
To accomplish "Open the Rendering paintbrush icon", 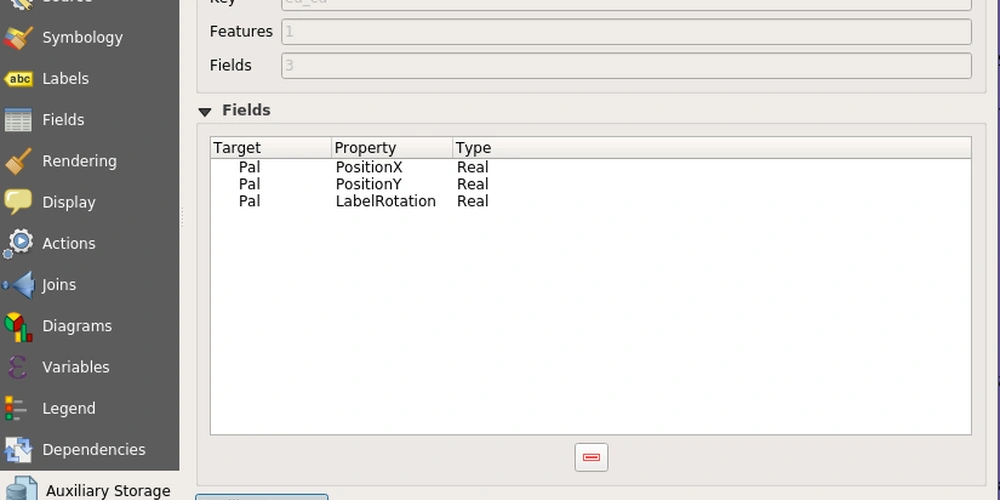I will click(x=18, y=161).
